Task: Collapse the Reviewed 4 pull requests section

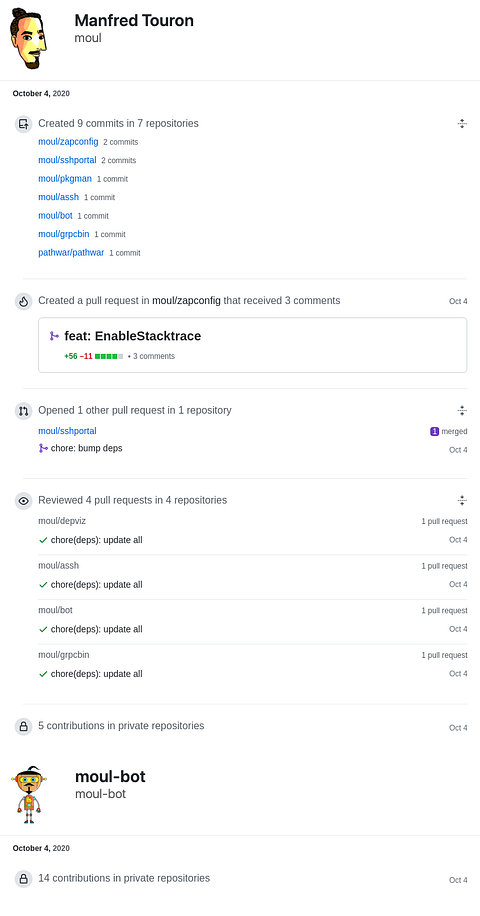Action: pos(462,500)
